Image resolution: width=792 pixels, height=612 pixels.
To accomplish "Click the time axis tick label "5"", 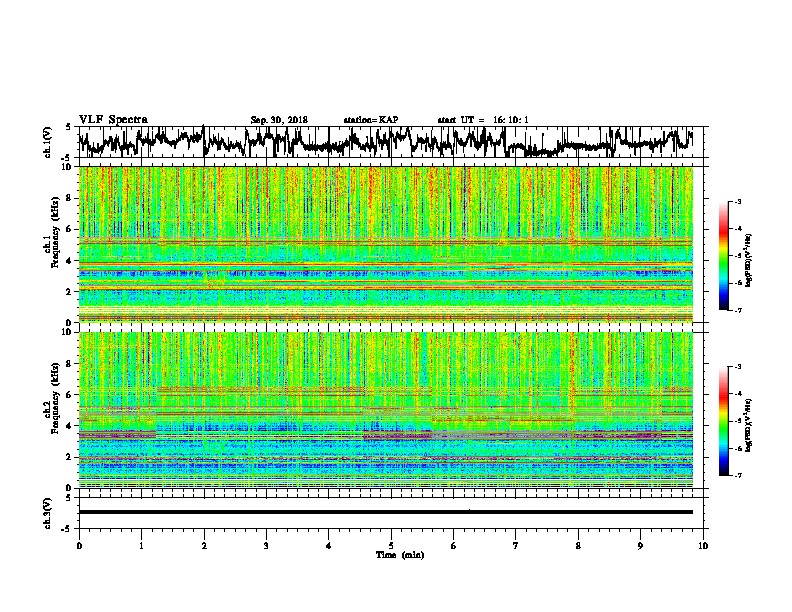I will pos(391,546).
